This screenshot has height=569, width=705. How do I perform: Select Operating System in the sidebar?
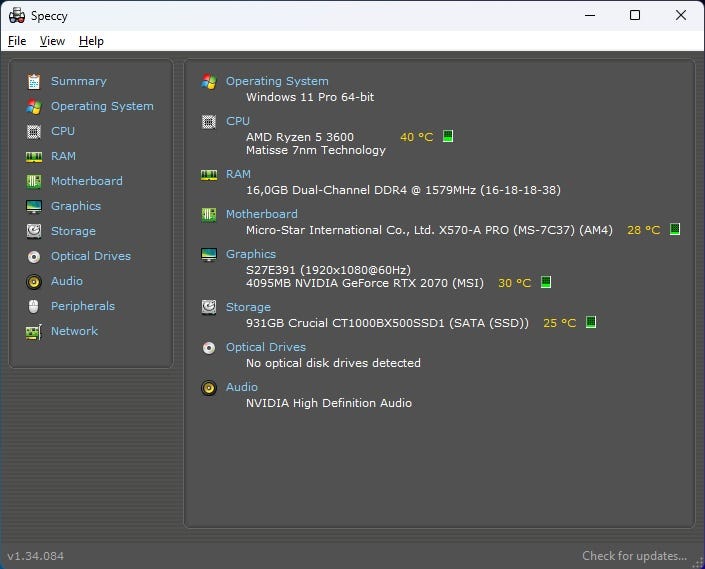(102, 107)
